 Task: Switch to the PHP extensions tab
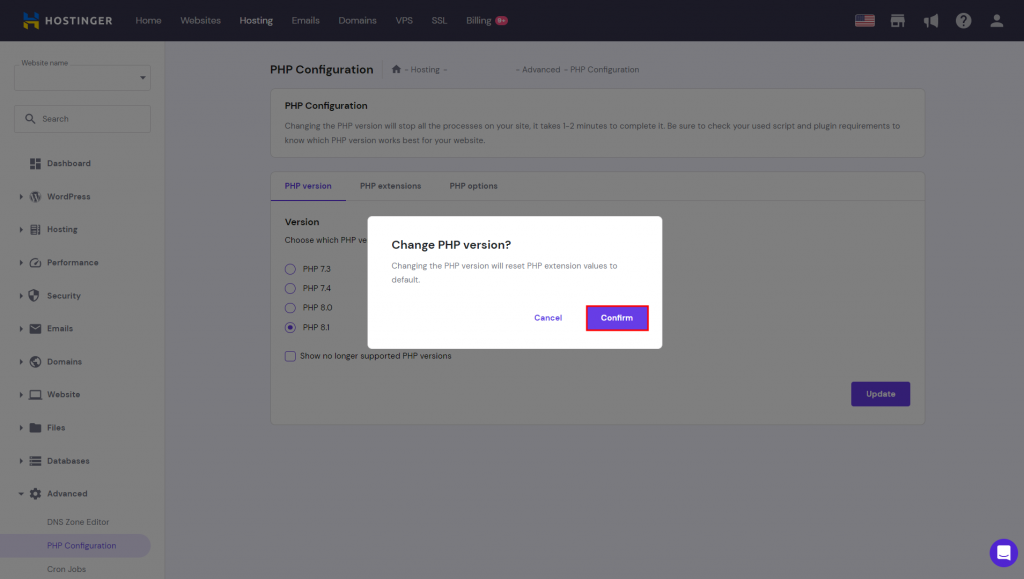tap(390, 185)
